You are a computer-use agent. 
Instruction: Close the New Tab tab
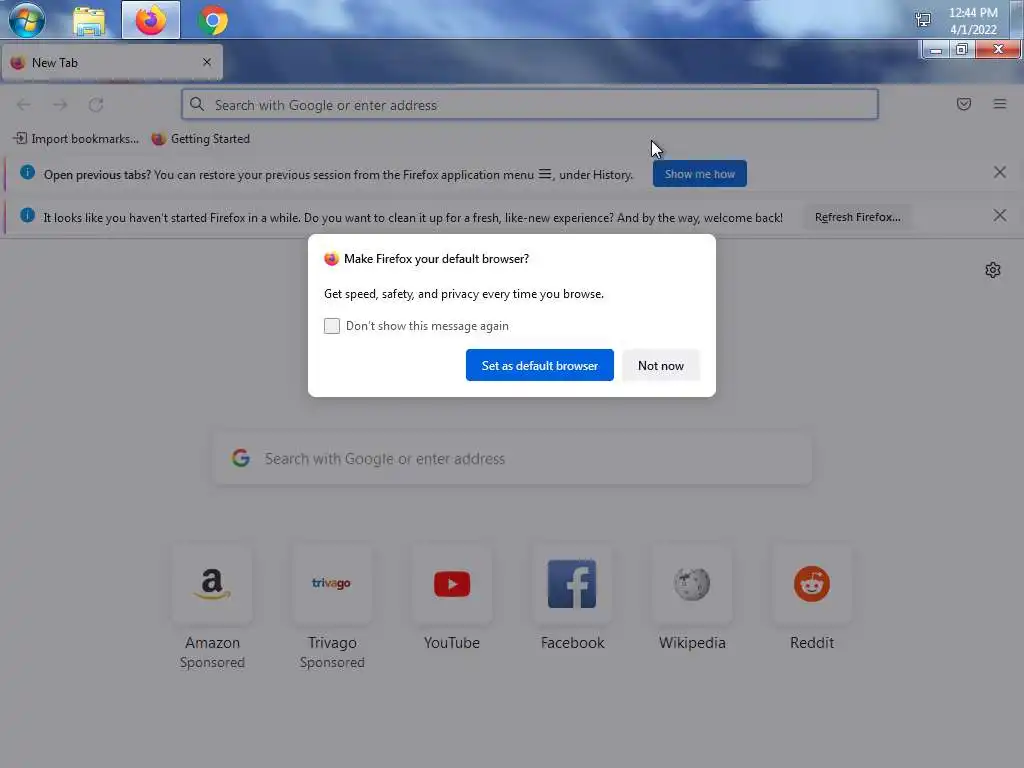[x=207, y=62]
